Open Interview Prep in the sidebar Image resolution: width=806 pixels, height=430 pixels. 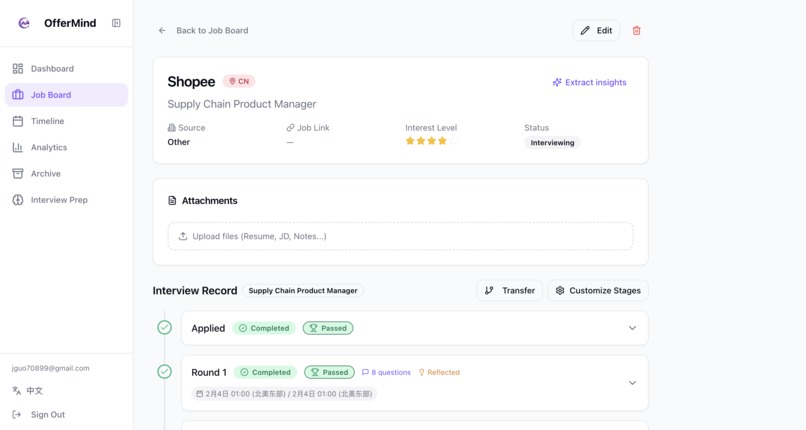tap(66, 200)
